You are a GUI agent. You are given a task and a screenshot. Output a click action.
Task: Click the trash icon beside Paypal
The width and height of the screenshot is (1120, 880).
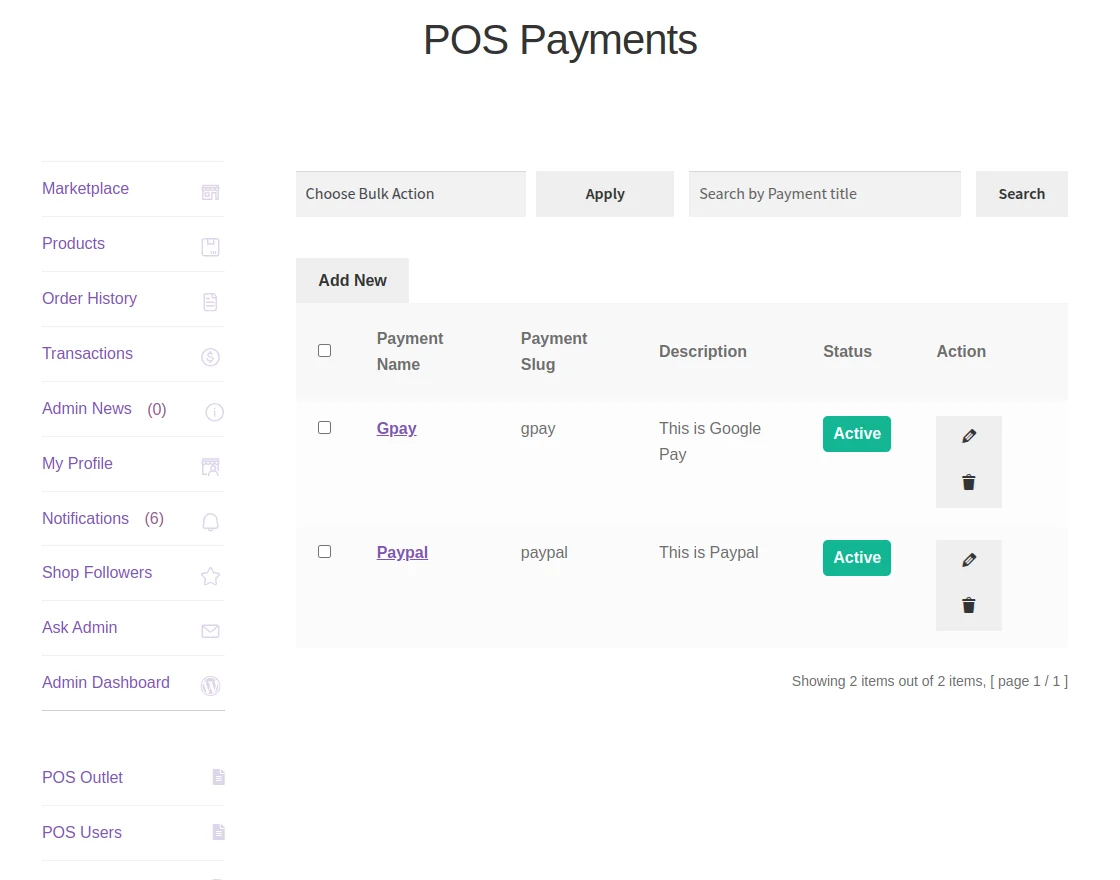968,605
